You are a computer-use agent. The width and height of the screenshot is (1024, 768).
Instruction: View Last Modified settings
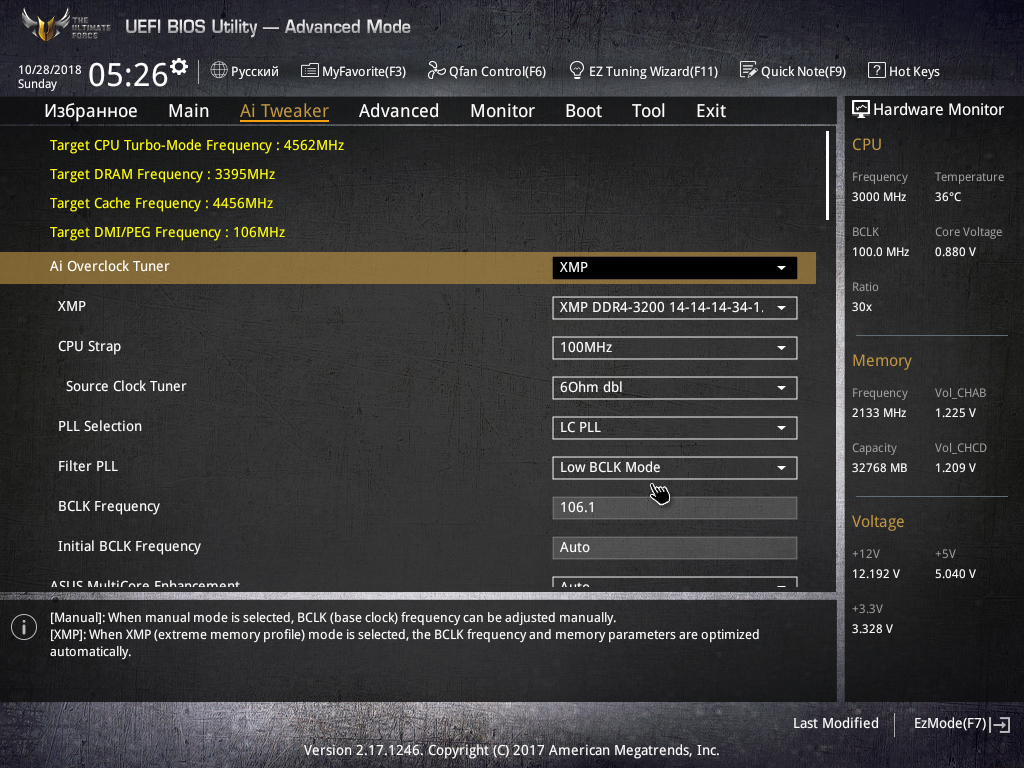click(x=835, y=723)
